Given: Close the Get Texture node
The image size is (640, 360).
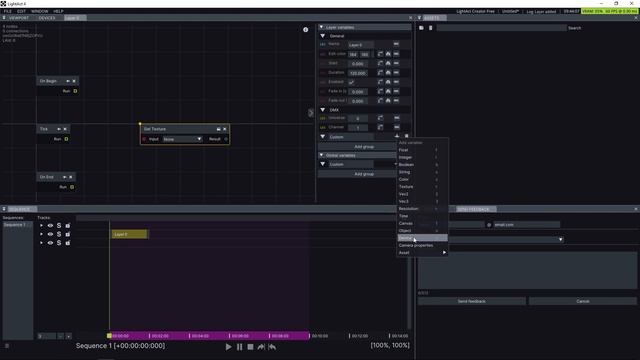Looking at the screenshot, I should click(224, 129).
